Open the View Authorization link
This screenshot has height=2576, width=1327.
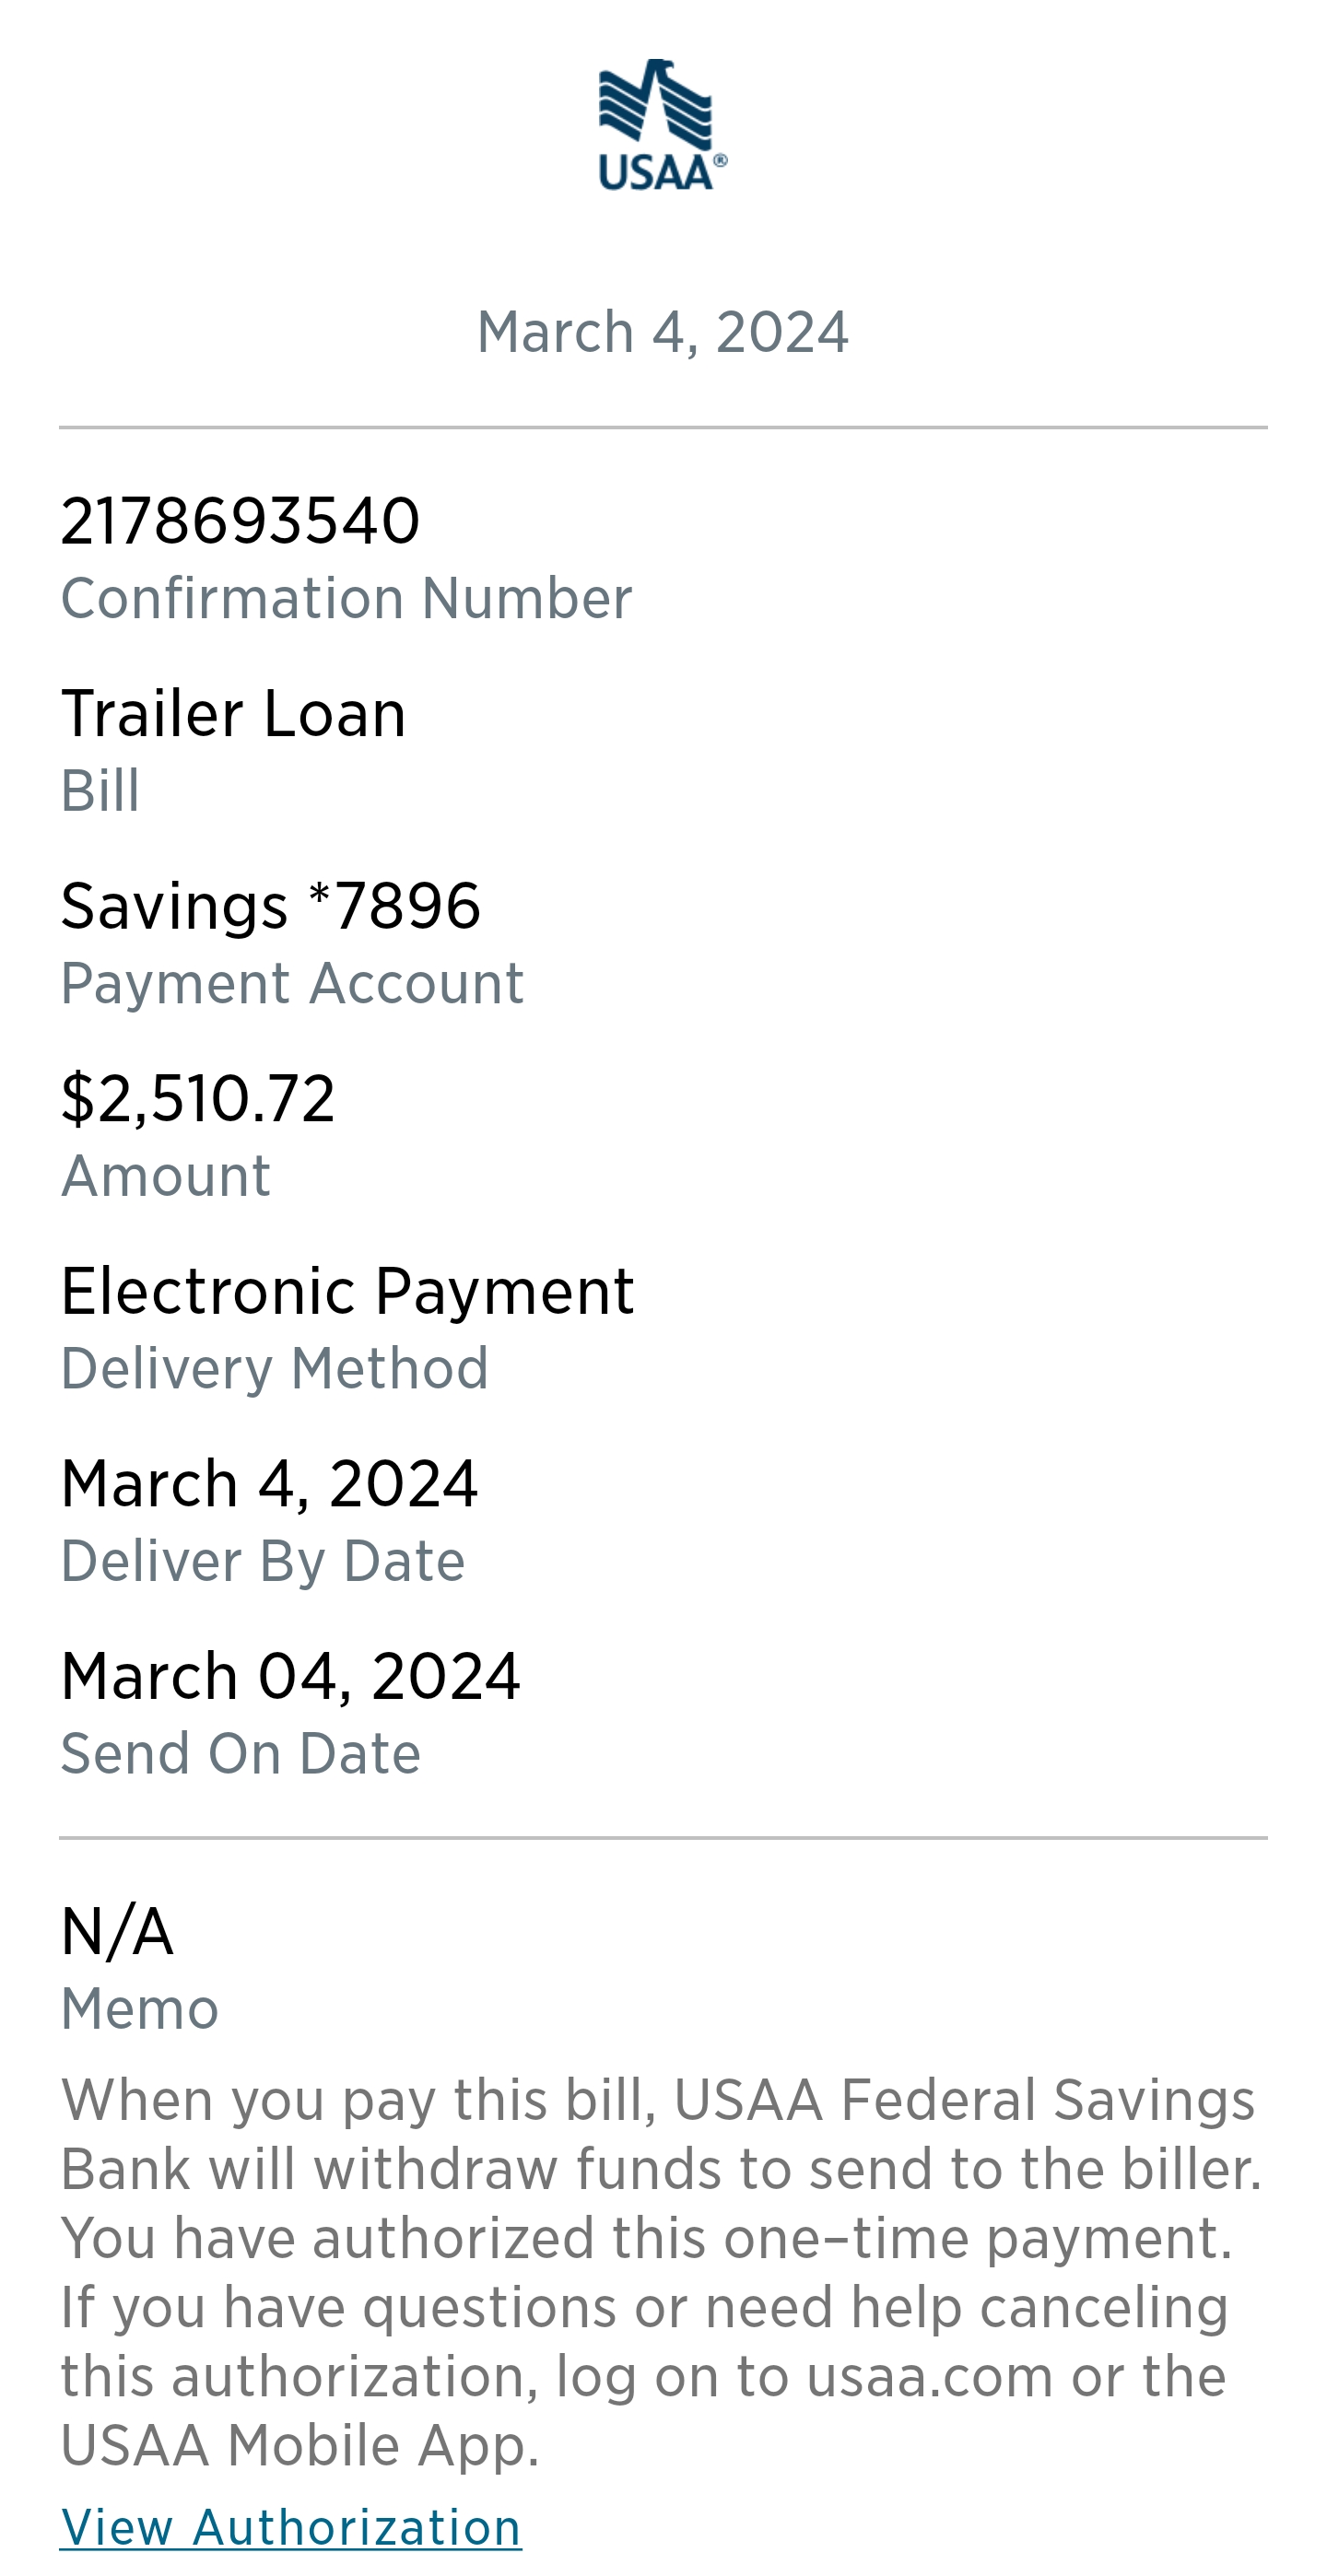click(x=291, y=2527)
